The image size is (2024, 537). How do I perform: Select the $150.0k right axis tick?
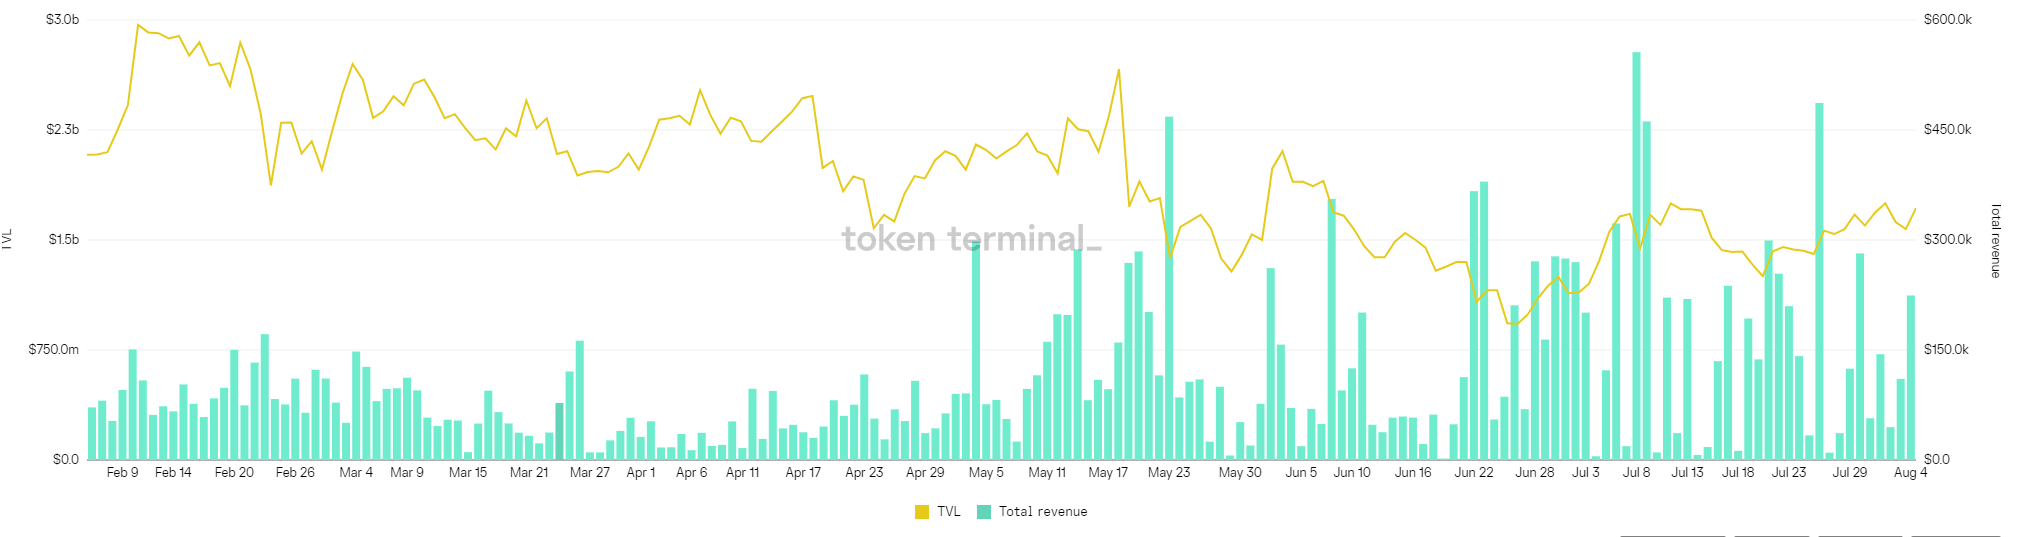(x=1946, y=350)
